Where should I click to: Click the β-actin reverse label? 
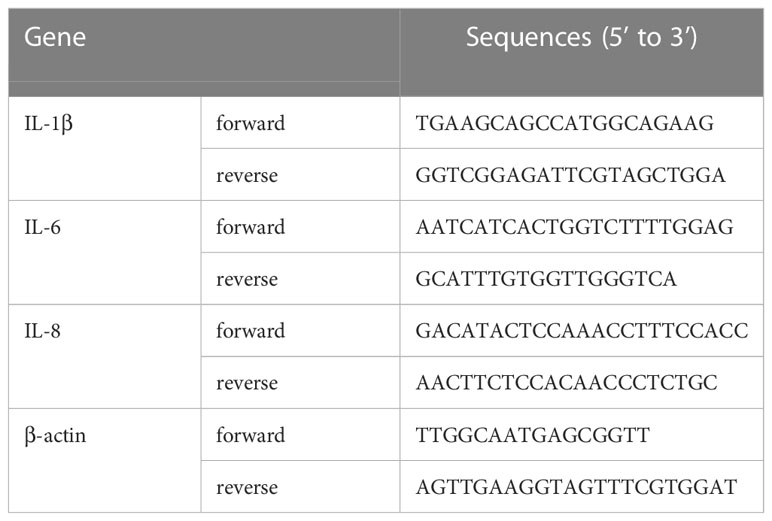tap(247, 488)
